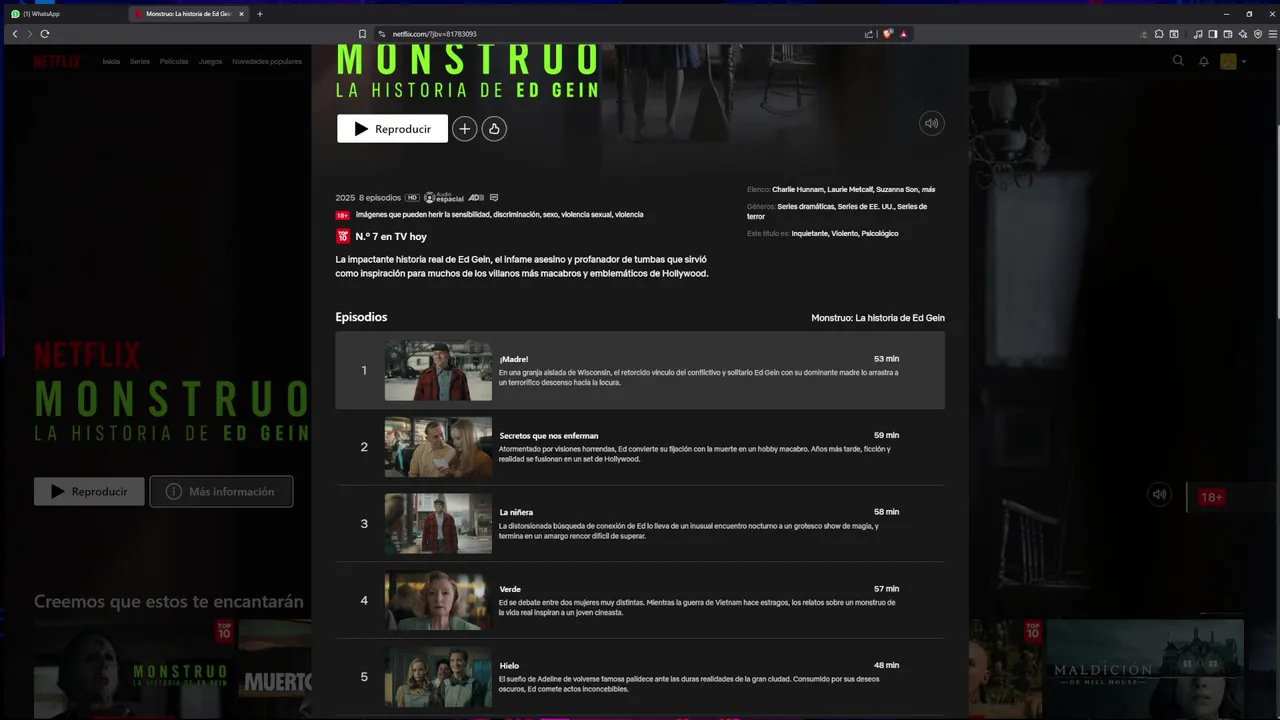Click the Netflix logo in header
Image resolution: width=1280 pixels, height=720 pixels.
tap(57, 61)
